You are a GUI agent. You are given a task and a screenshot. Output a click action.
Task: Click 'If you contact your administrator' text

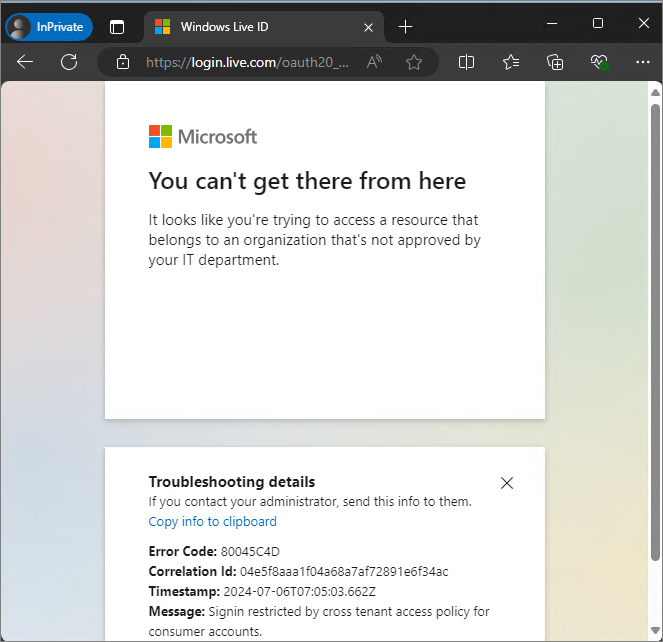pyautogui.click(x=310, y=502)
